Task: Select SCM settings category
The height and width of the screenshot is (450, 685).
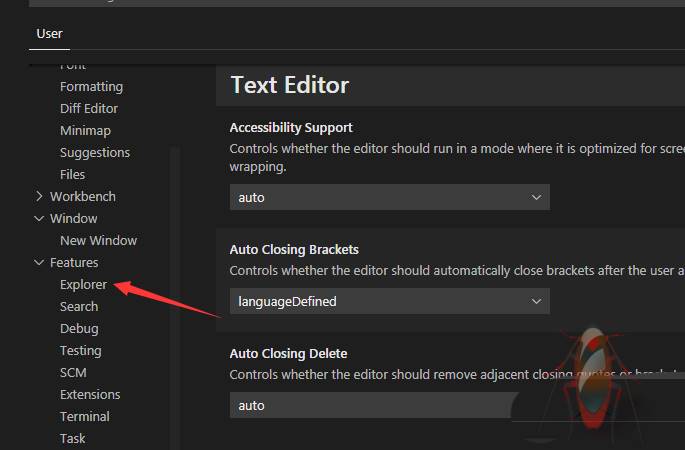Action: 73,373
